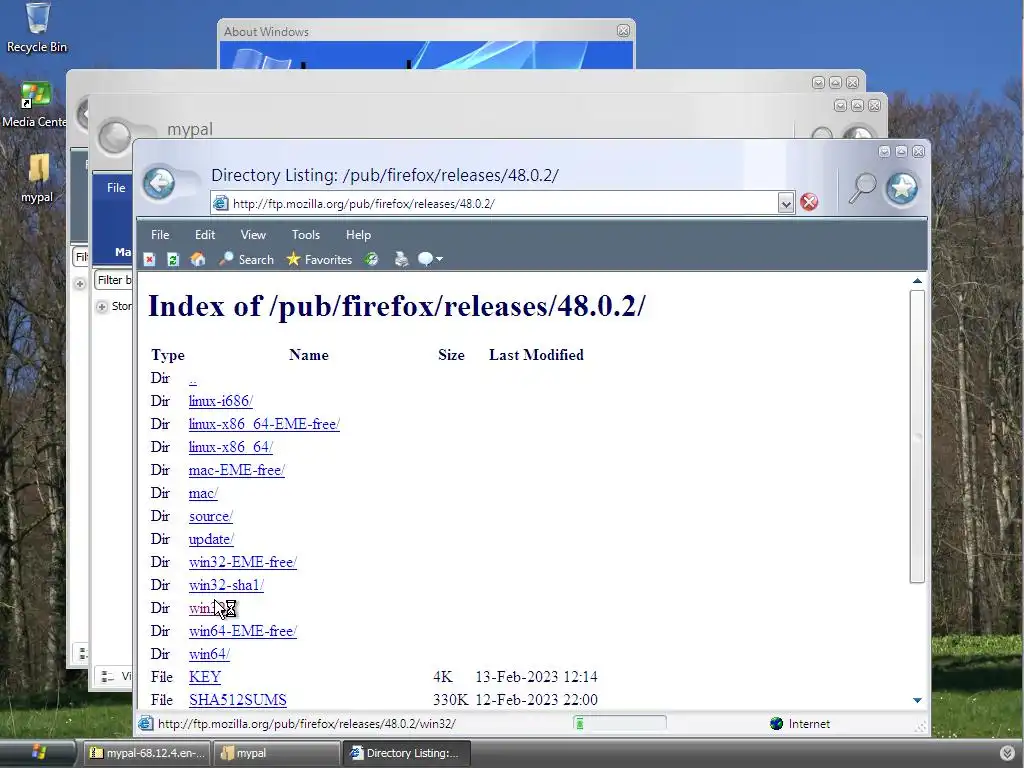Switch to the mypal taskbar button

[x=278, y=753]
